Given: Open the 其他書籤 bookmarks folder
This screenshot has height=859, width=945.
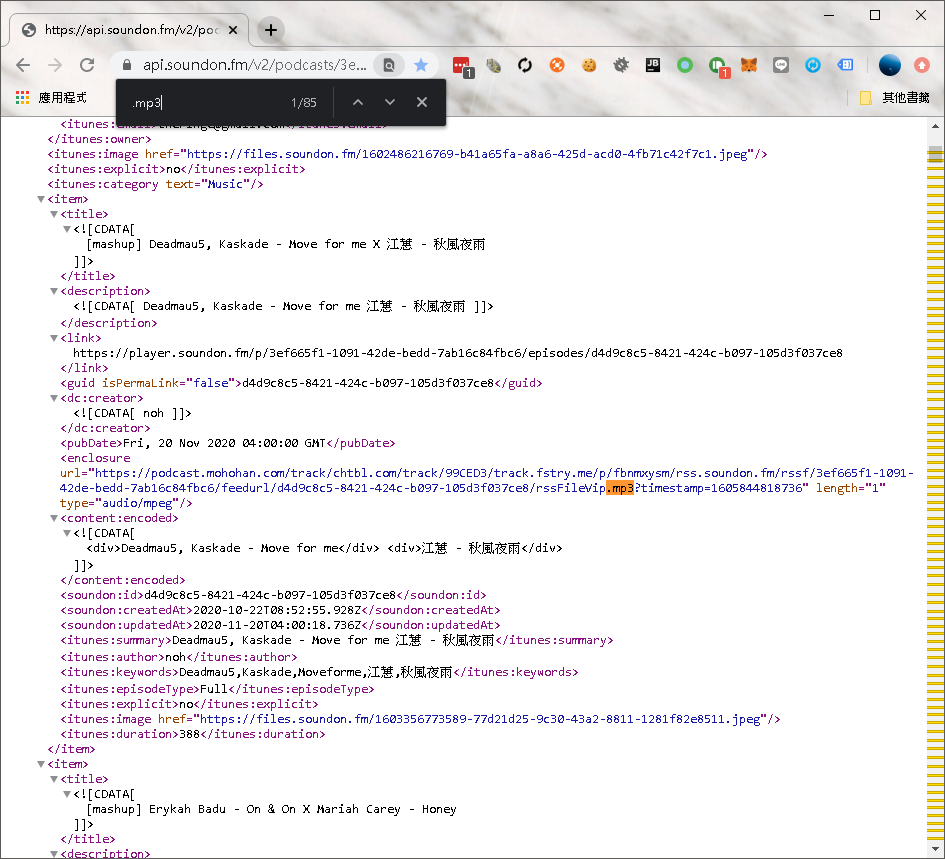Looking at the screenshot, I should coord(894,98).
